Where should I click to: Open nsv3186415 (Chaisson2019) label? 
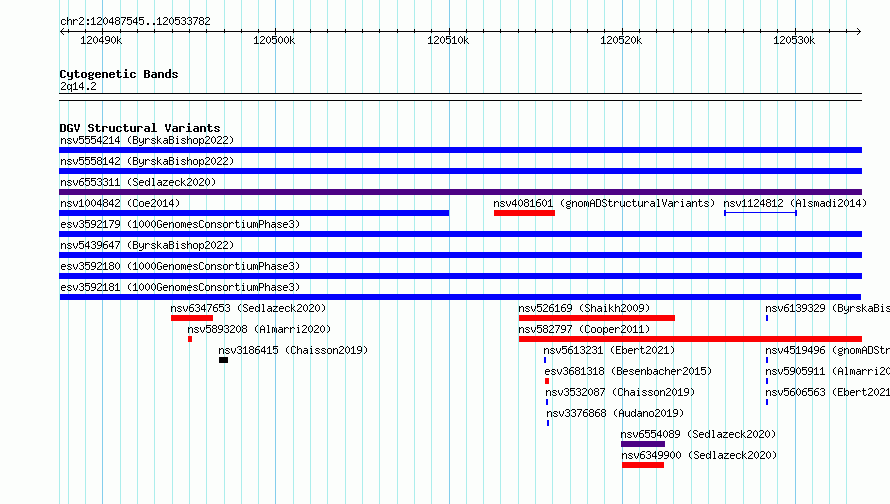293,350
